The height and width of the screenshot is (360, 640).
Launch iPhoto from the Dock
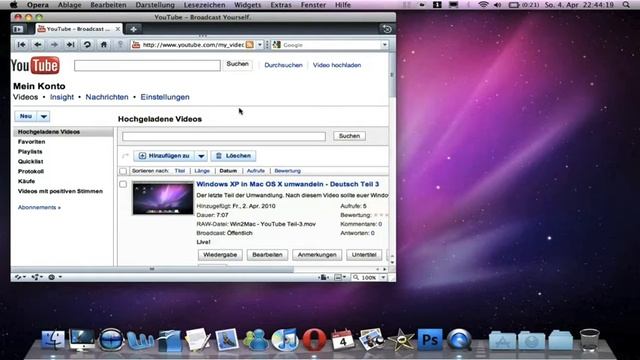371,340
